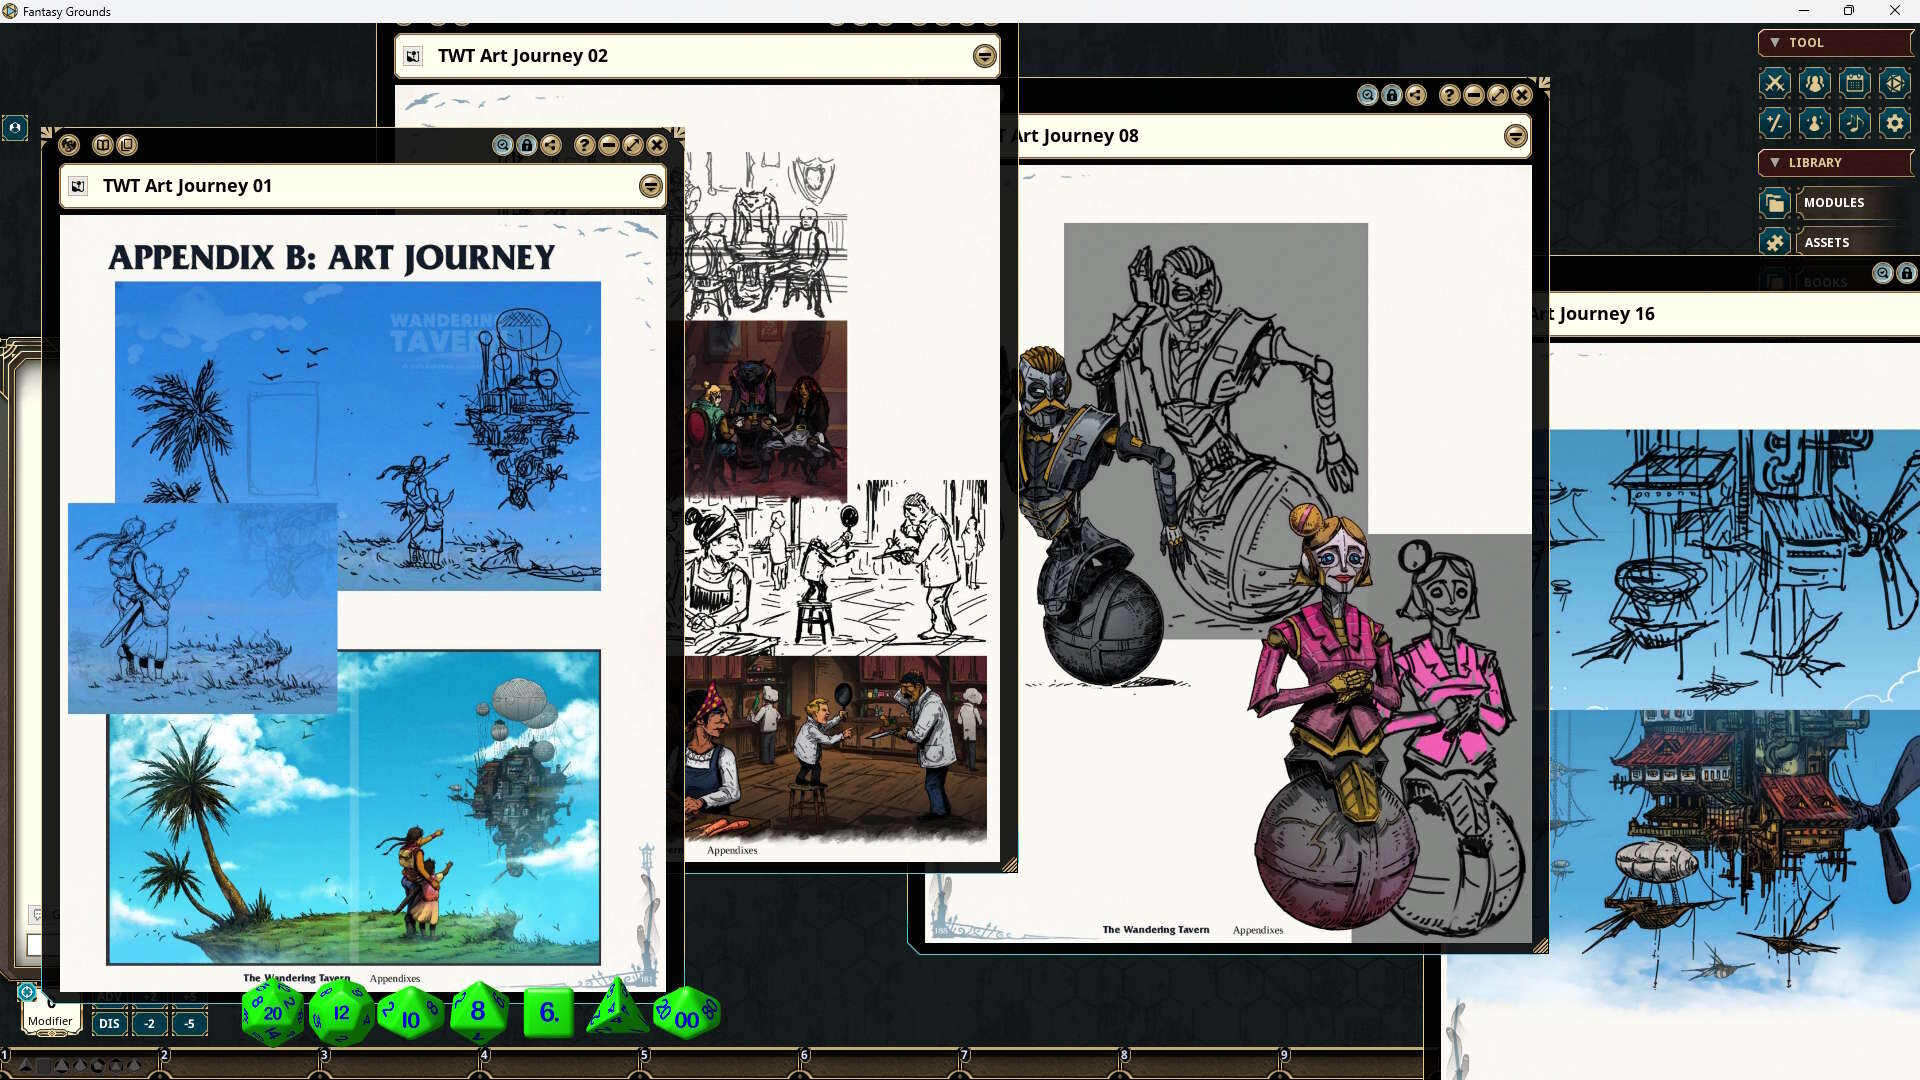The image size is (1920, 1080).
Task: Click the Art Journey 16 title text
Action: (x=1594, y=314)
